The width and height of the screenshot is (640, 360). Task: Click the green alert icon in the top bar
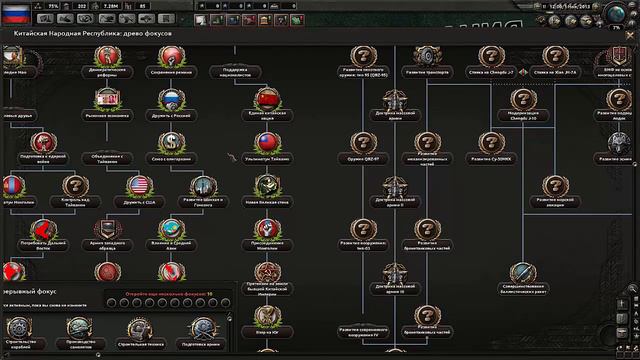coord(297,20)
